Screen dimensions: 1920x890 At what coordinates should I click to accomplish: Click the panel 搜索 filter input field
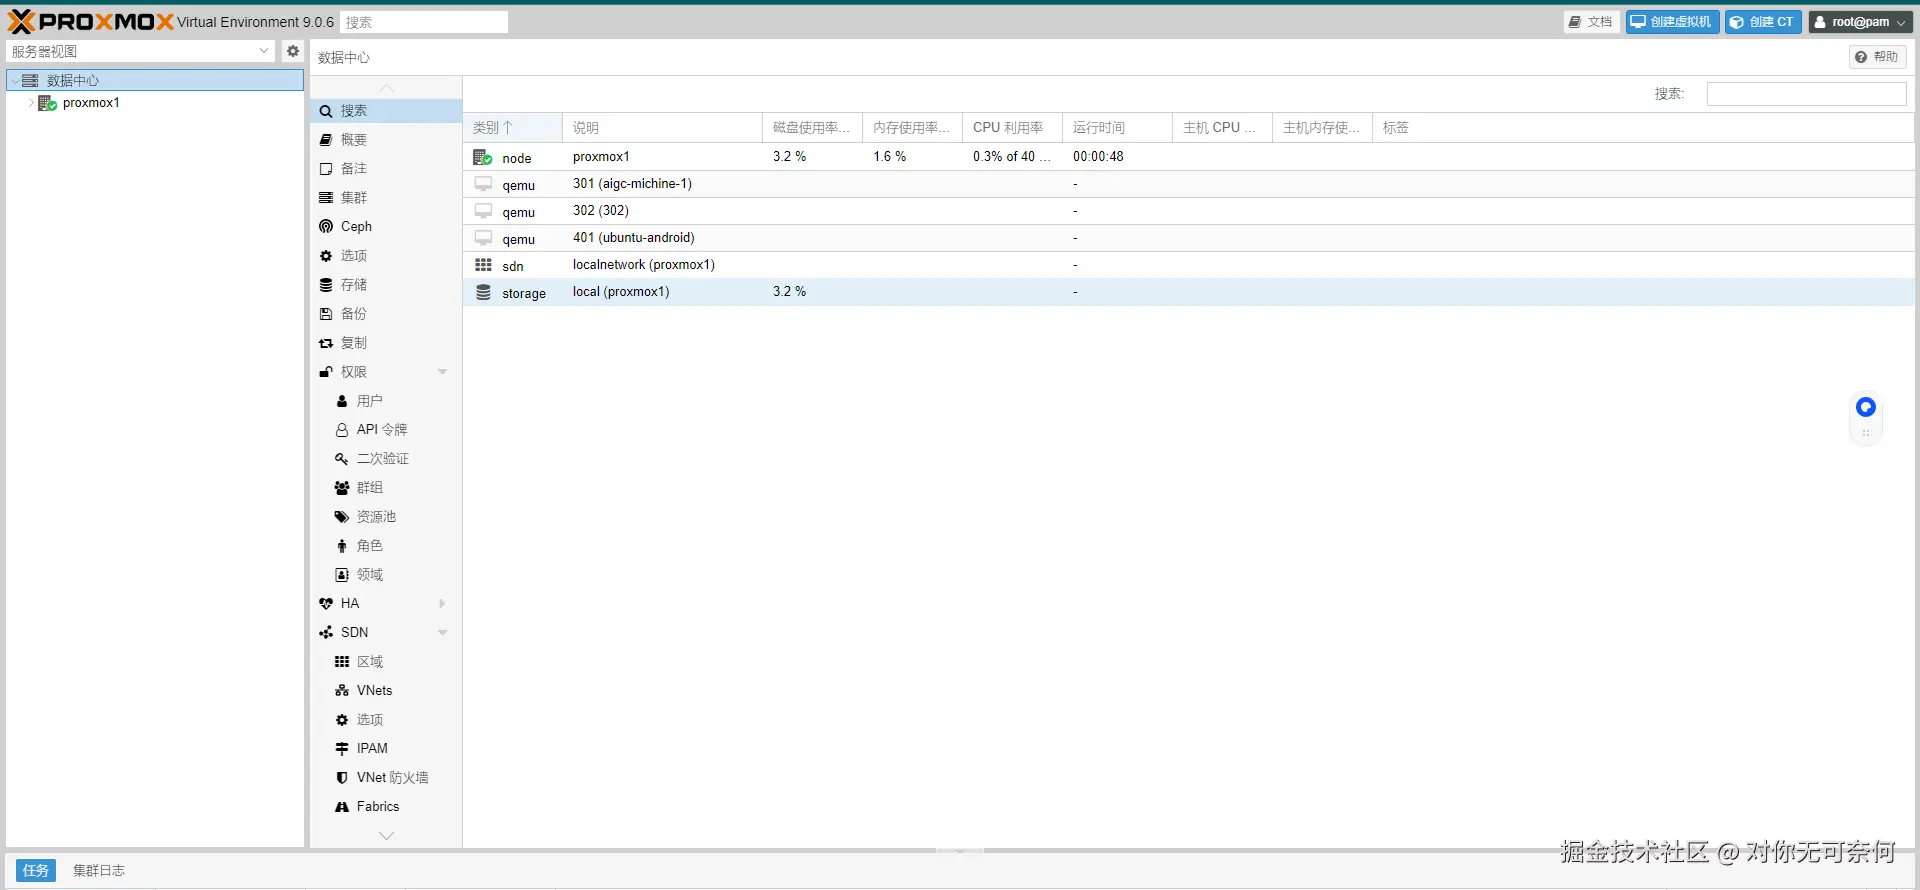[1806, 94]
